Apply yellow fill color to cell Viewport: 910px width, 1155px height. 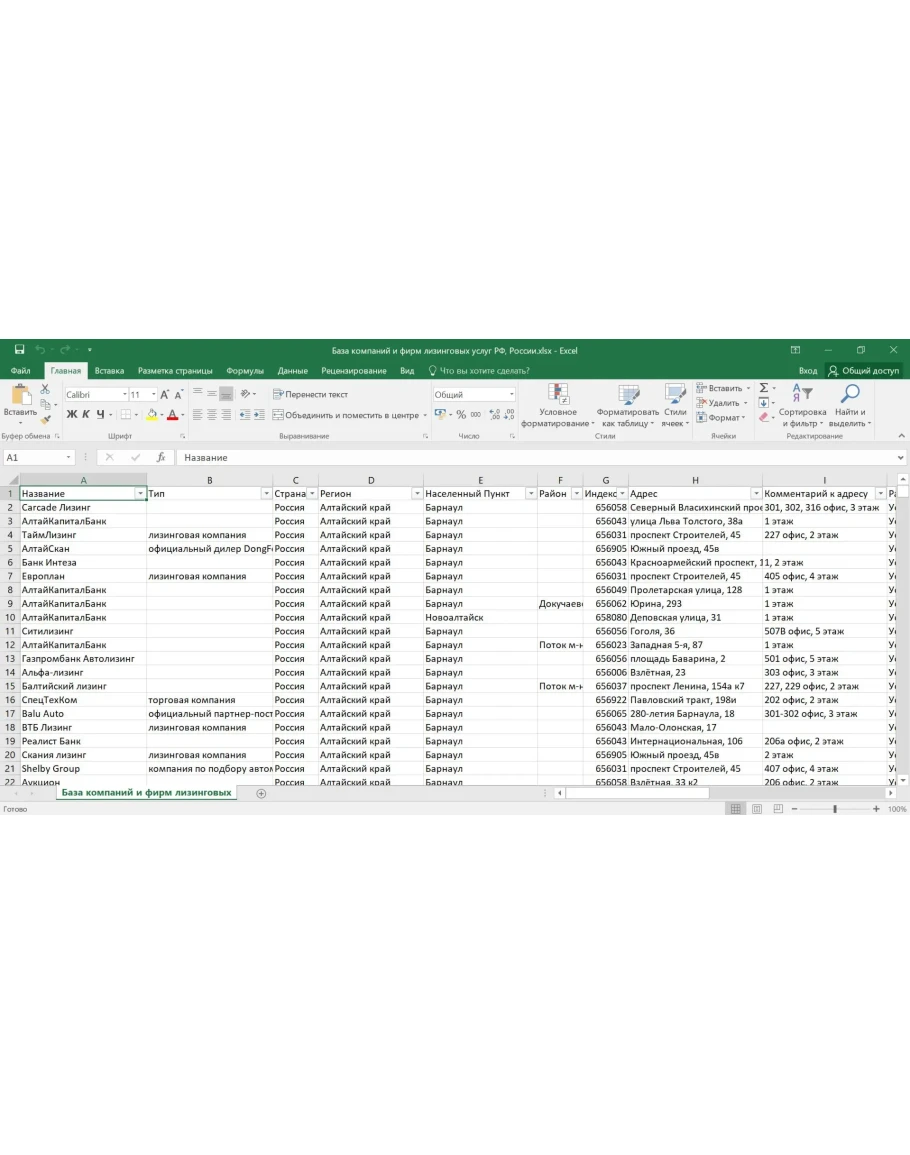pyautogui.click(x=152, y=415)
